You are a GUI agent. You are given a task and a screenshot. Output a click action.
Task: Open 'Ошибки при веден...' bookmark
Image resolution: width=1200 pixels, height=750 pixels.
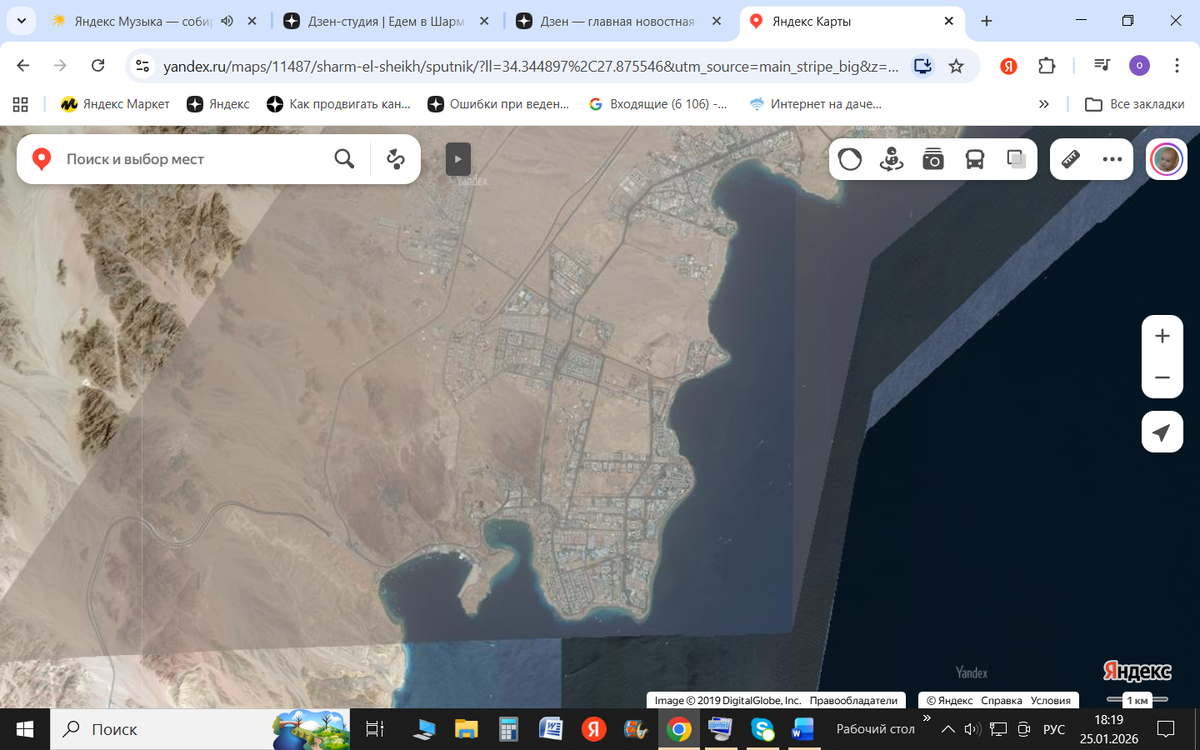click(498, 104)
